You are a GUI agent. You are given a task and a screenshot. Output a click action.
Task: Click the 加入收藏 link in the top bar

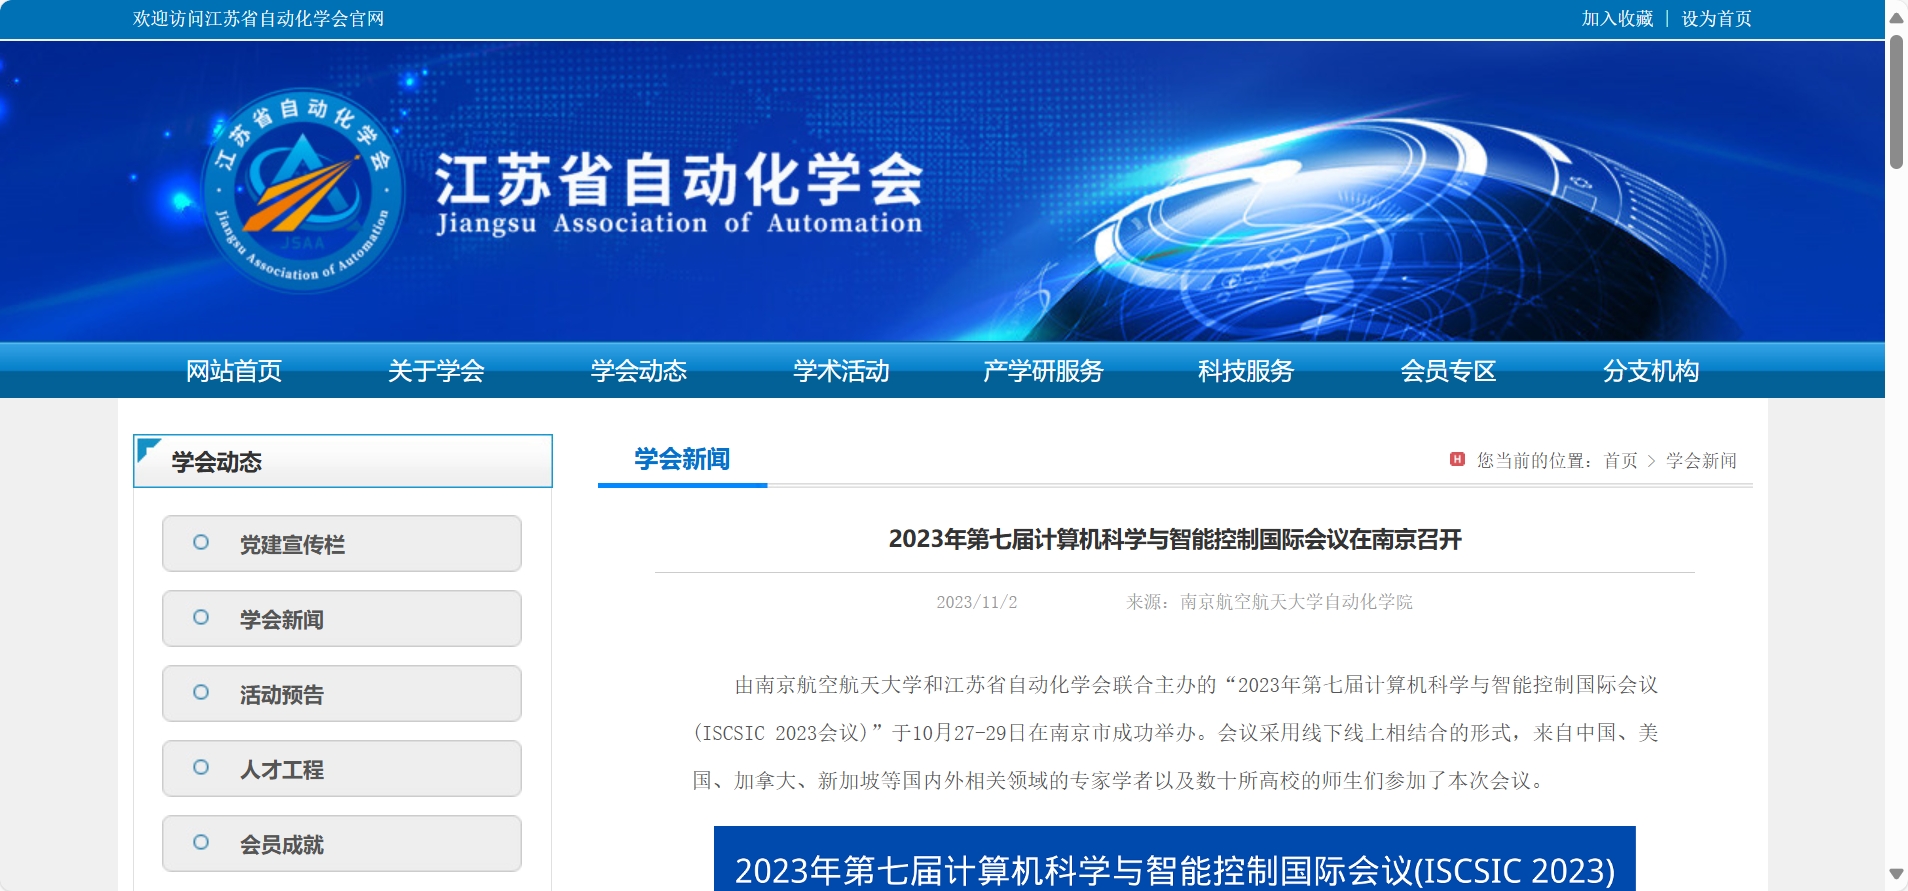[1617, 19]
